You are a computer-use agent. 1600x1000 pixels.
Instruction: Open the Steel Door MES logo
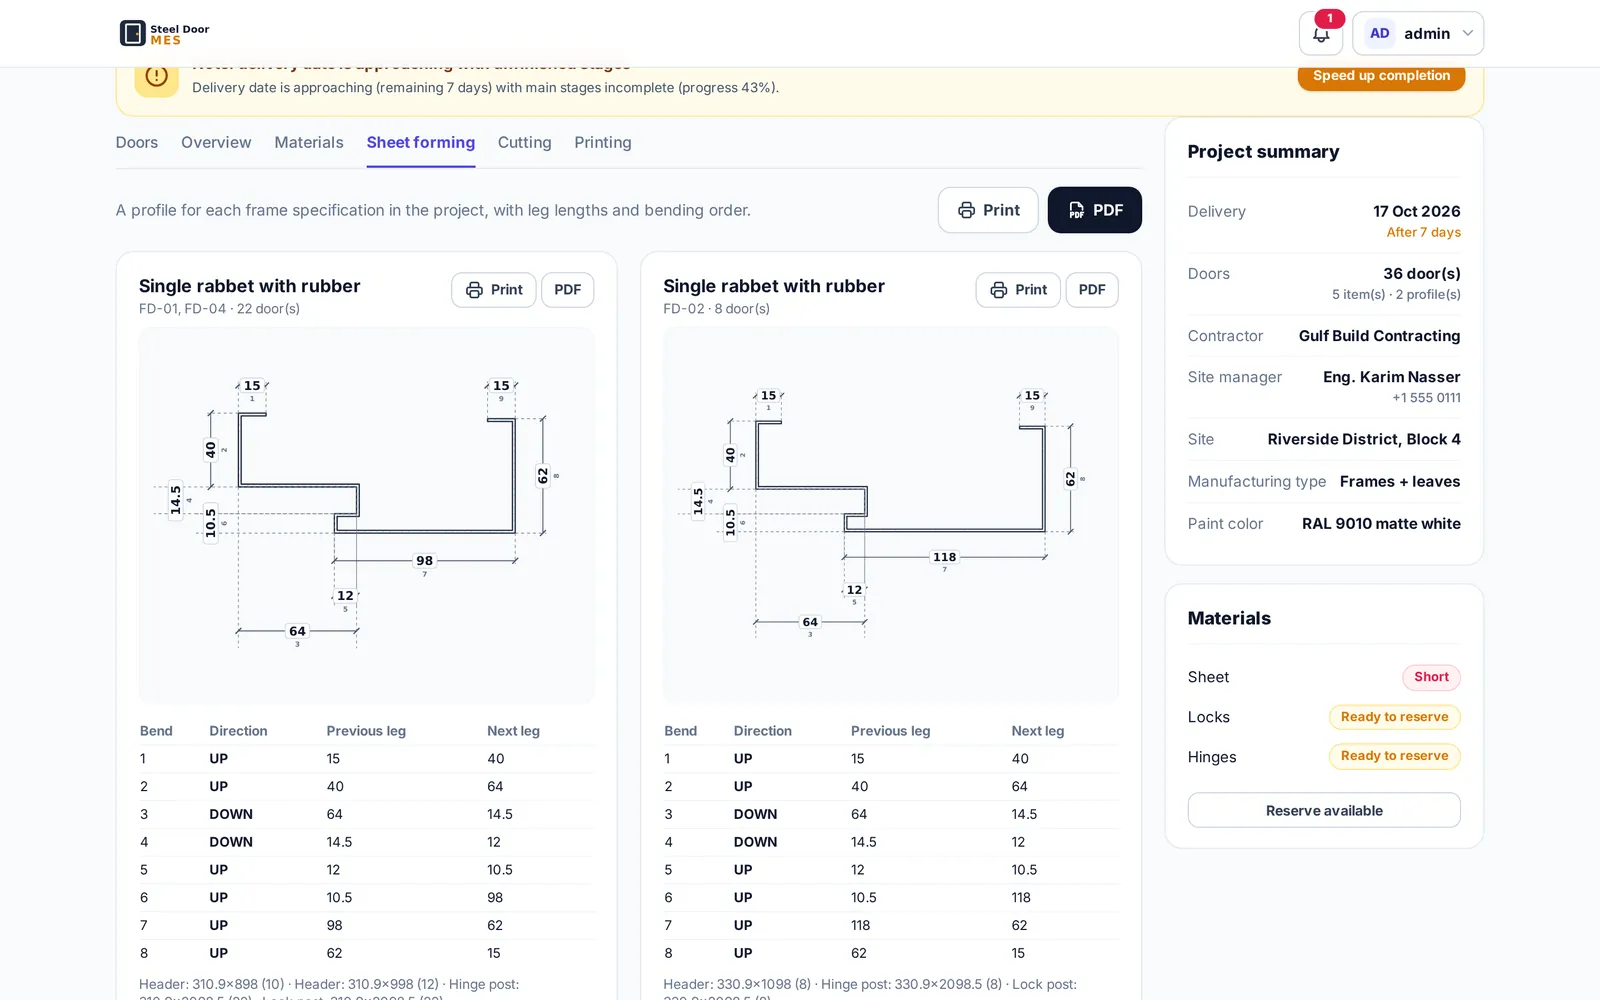(165, 33)
